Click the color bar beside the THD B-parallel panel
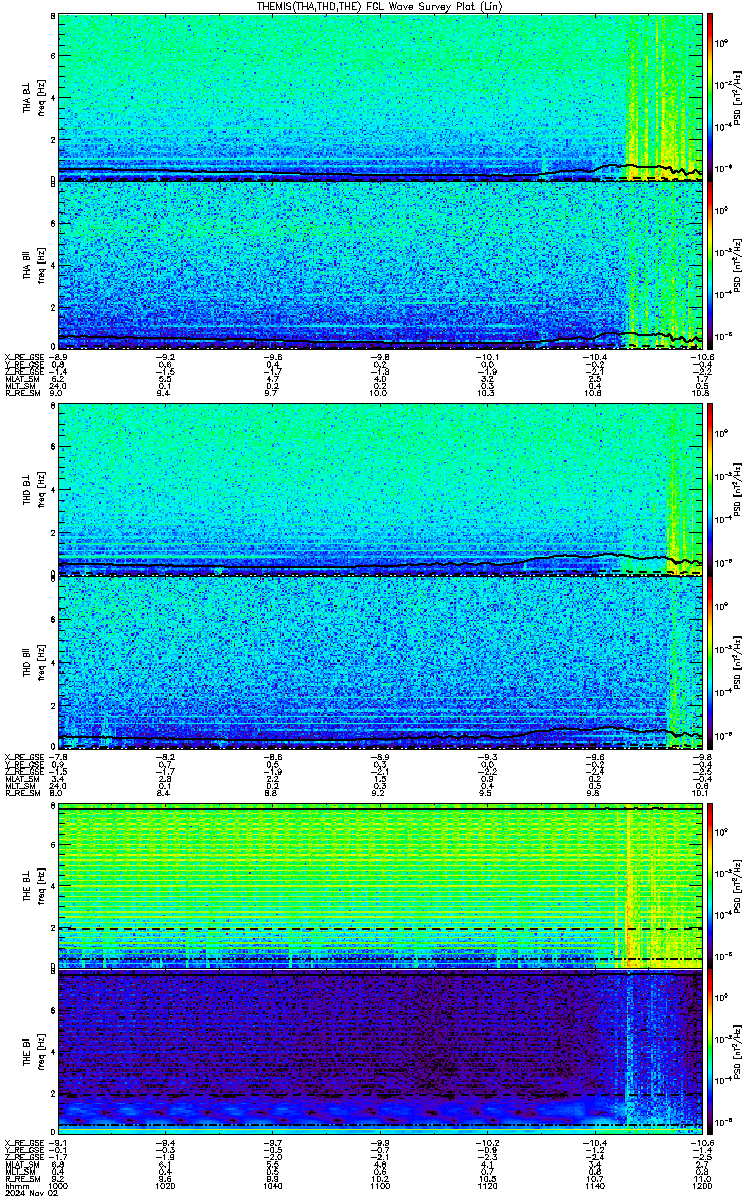Image resolution: width=750 pixels, height=1200 pixels. tap(711, 661)
